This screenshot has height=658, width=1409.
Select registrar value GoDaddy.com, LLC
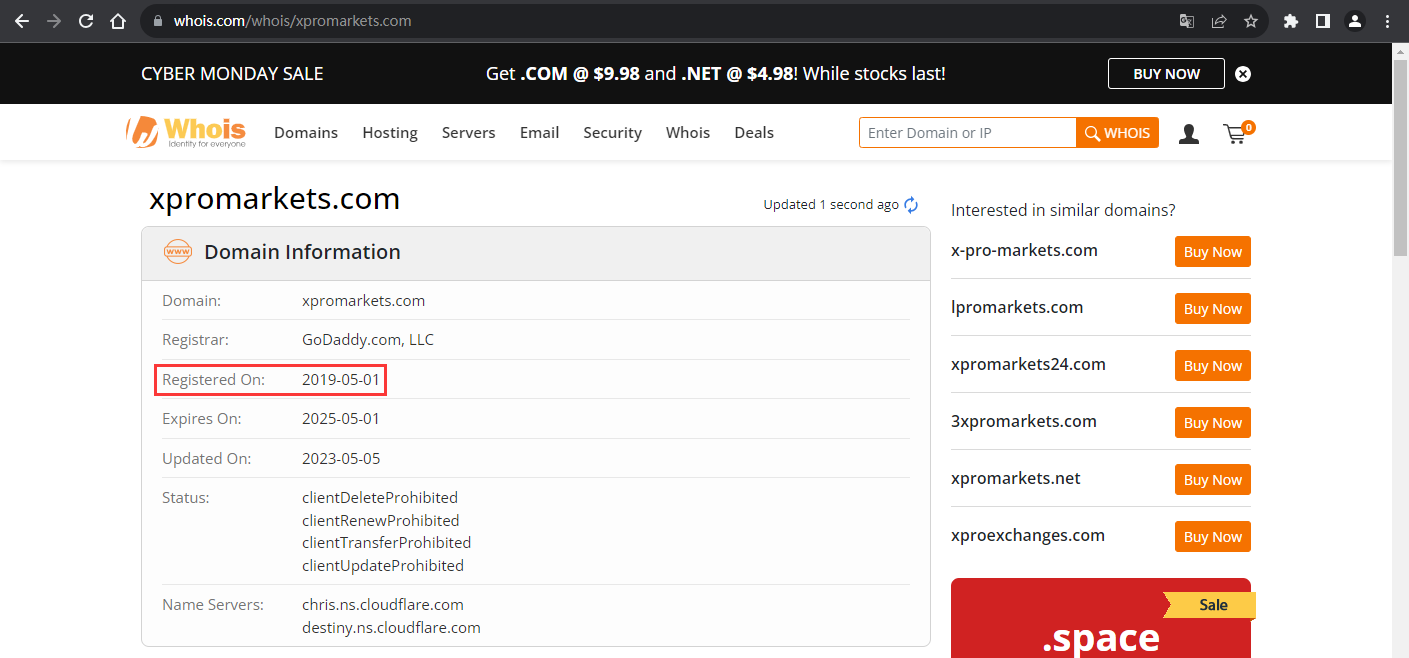pyautogui.click(x=368, y=340)
